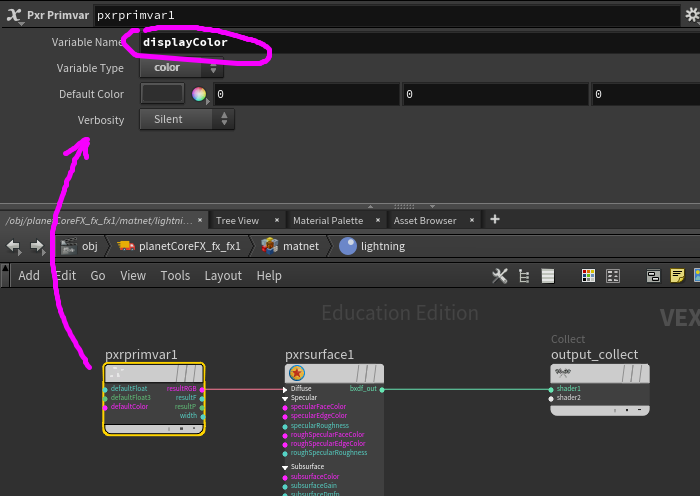
Task: Click the roughSpecularRoughness input label
Action: pos(329,453)
